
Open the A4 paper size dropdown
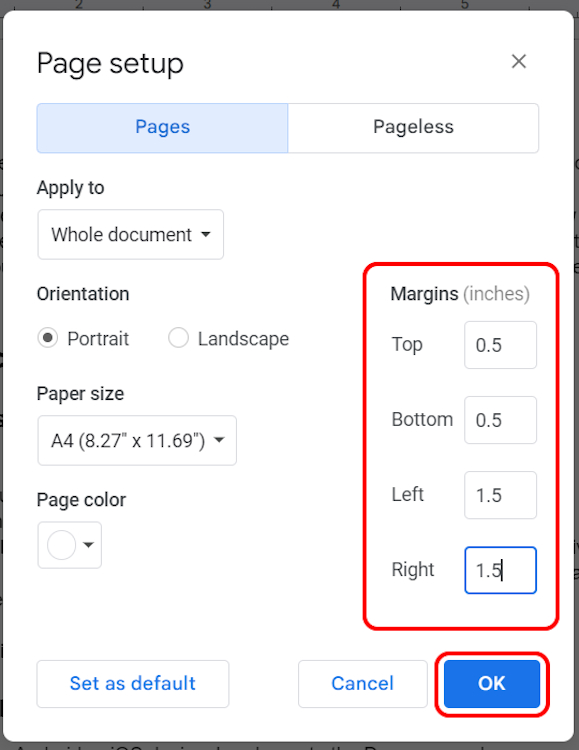137,441
